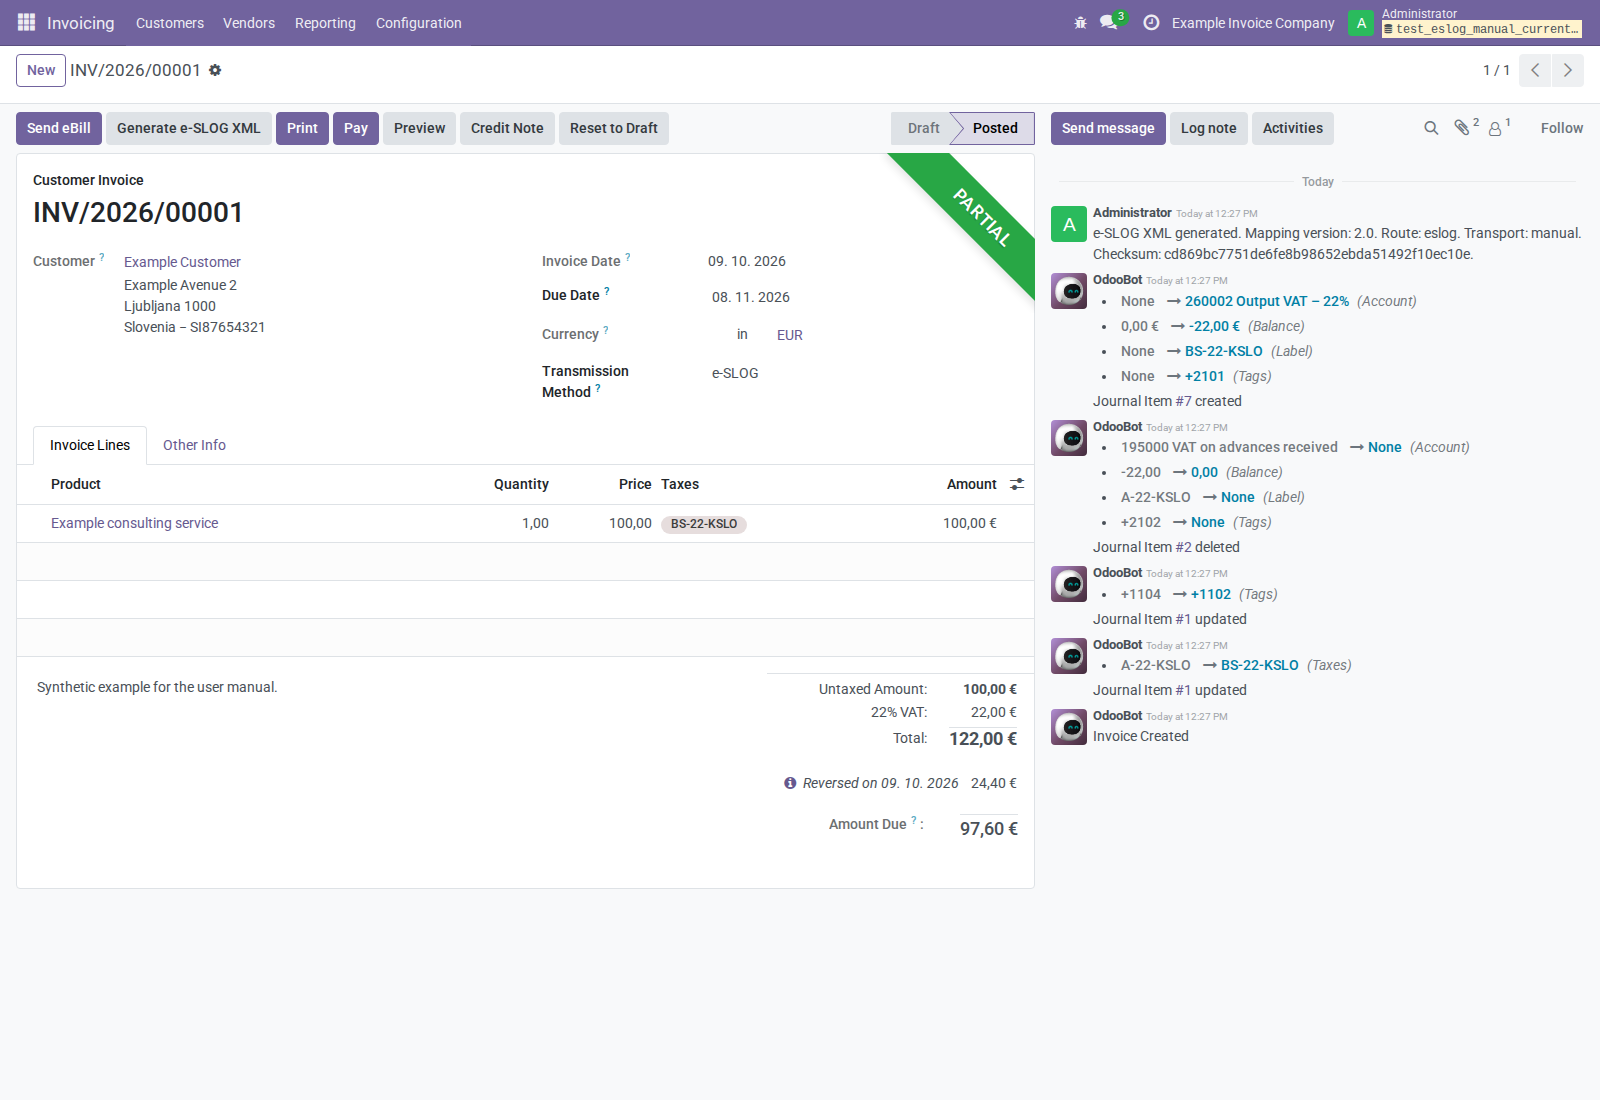Click the Send eBill button
Image resolution: width=1600 pixels, height=1100 pixels.
coord(59,128)
